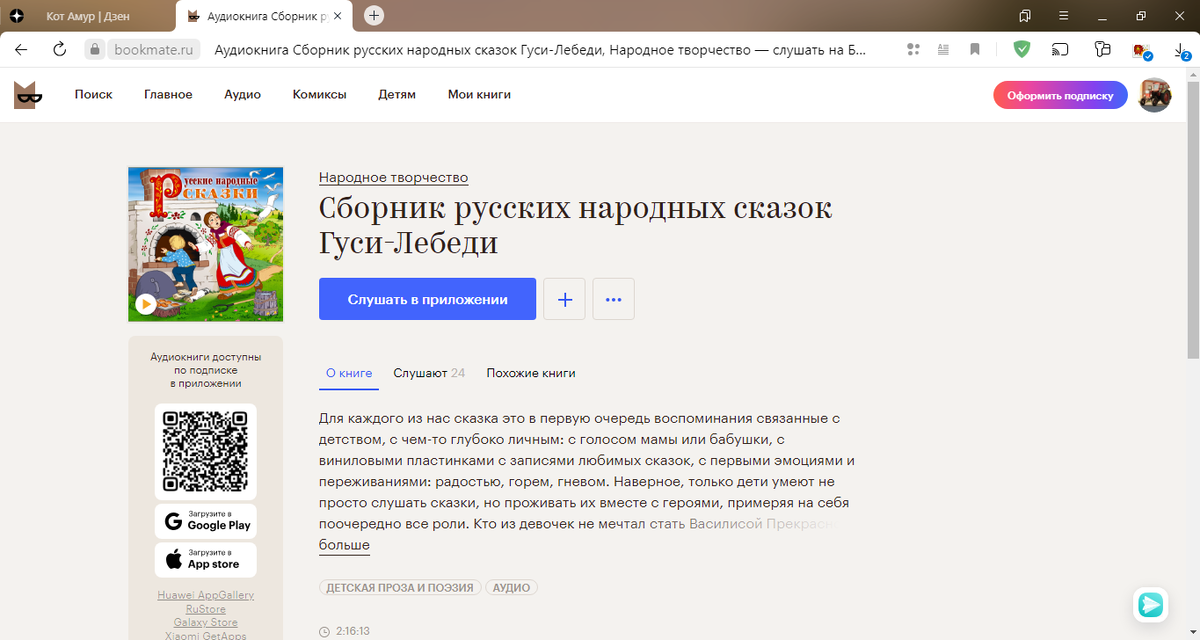Click the QR code image
This screenshot has height=640, width=1200.
click(x=206, y=451)
